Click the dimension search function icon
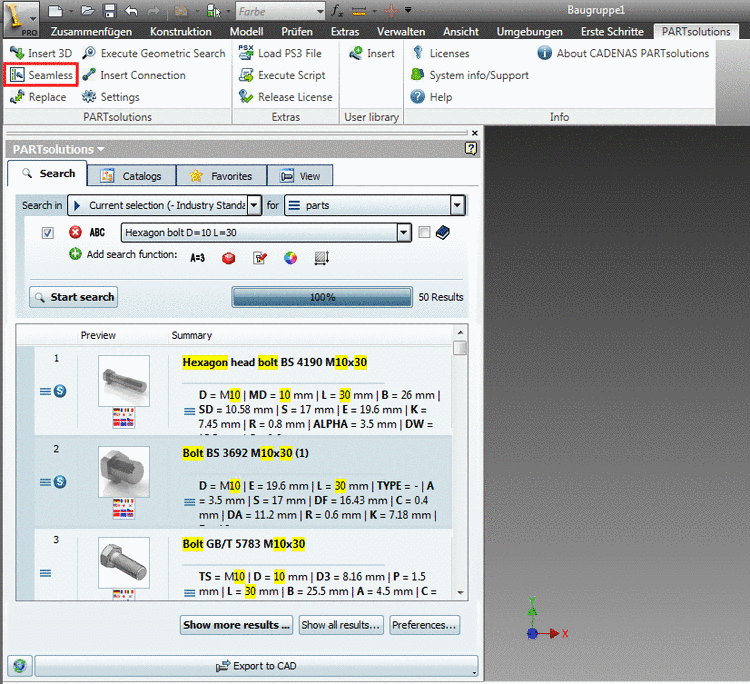The height and width of the screenshot is (684, 750). tap(321, 258)
